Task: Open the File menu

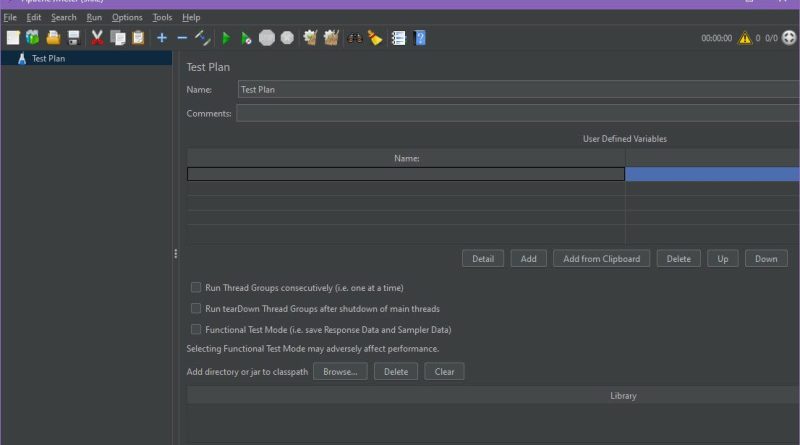Action: click(10, 17)
